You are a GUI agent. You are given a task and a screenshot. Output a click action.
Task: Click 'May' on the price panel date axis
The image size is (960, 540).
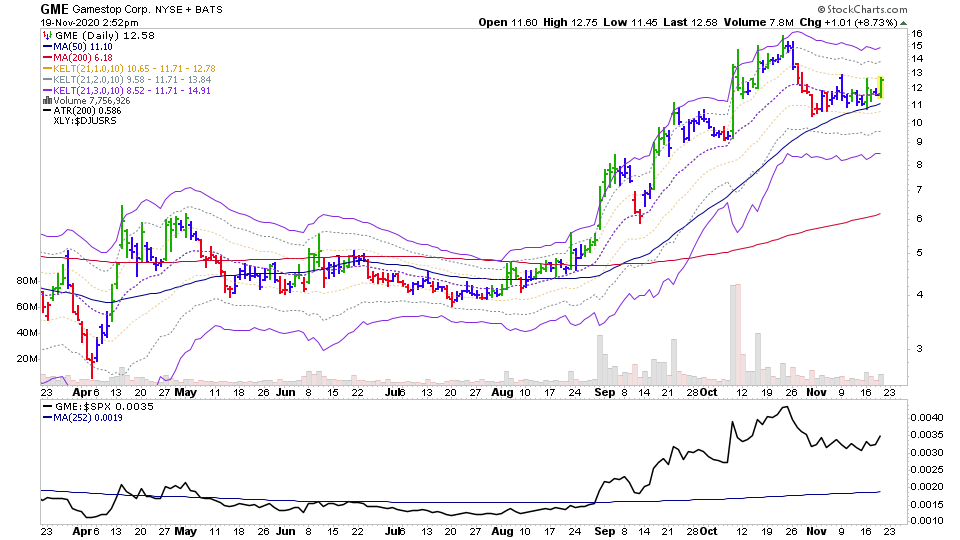tap(186, 392)
